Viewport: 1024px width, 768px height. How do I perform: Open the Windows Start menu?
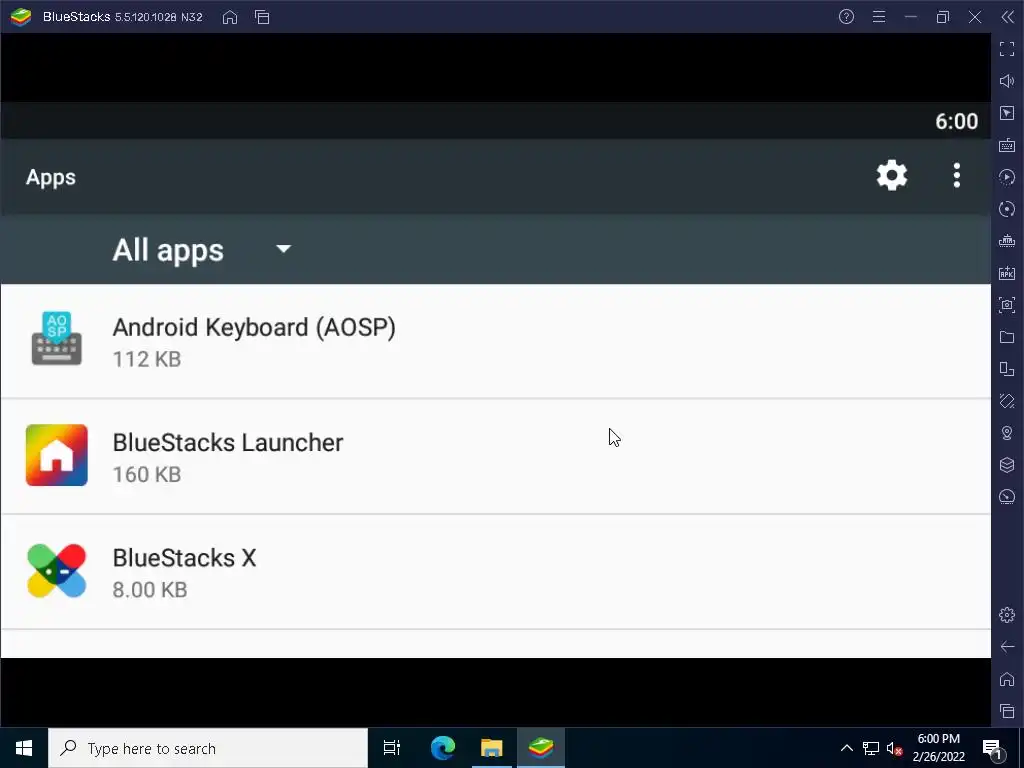tap(24, 748)
